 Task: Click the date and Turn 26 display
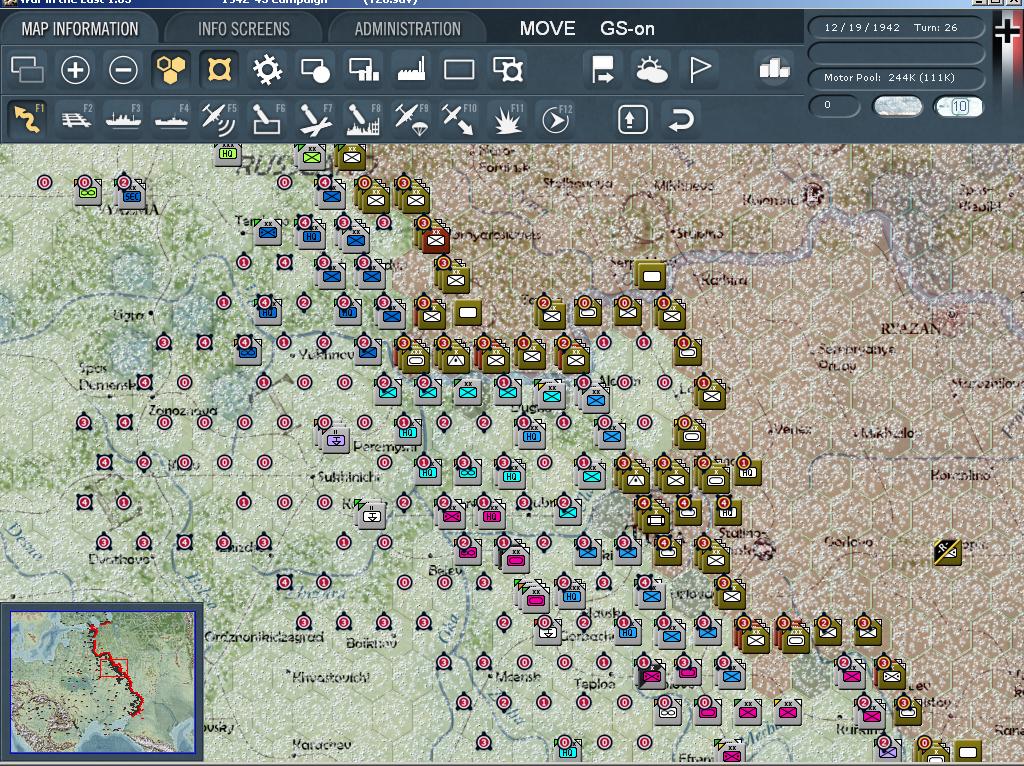click(896, 27)
